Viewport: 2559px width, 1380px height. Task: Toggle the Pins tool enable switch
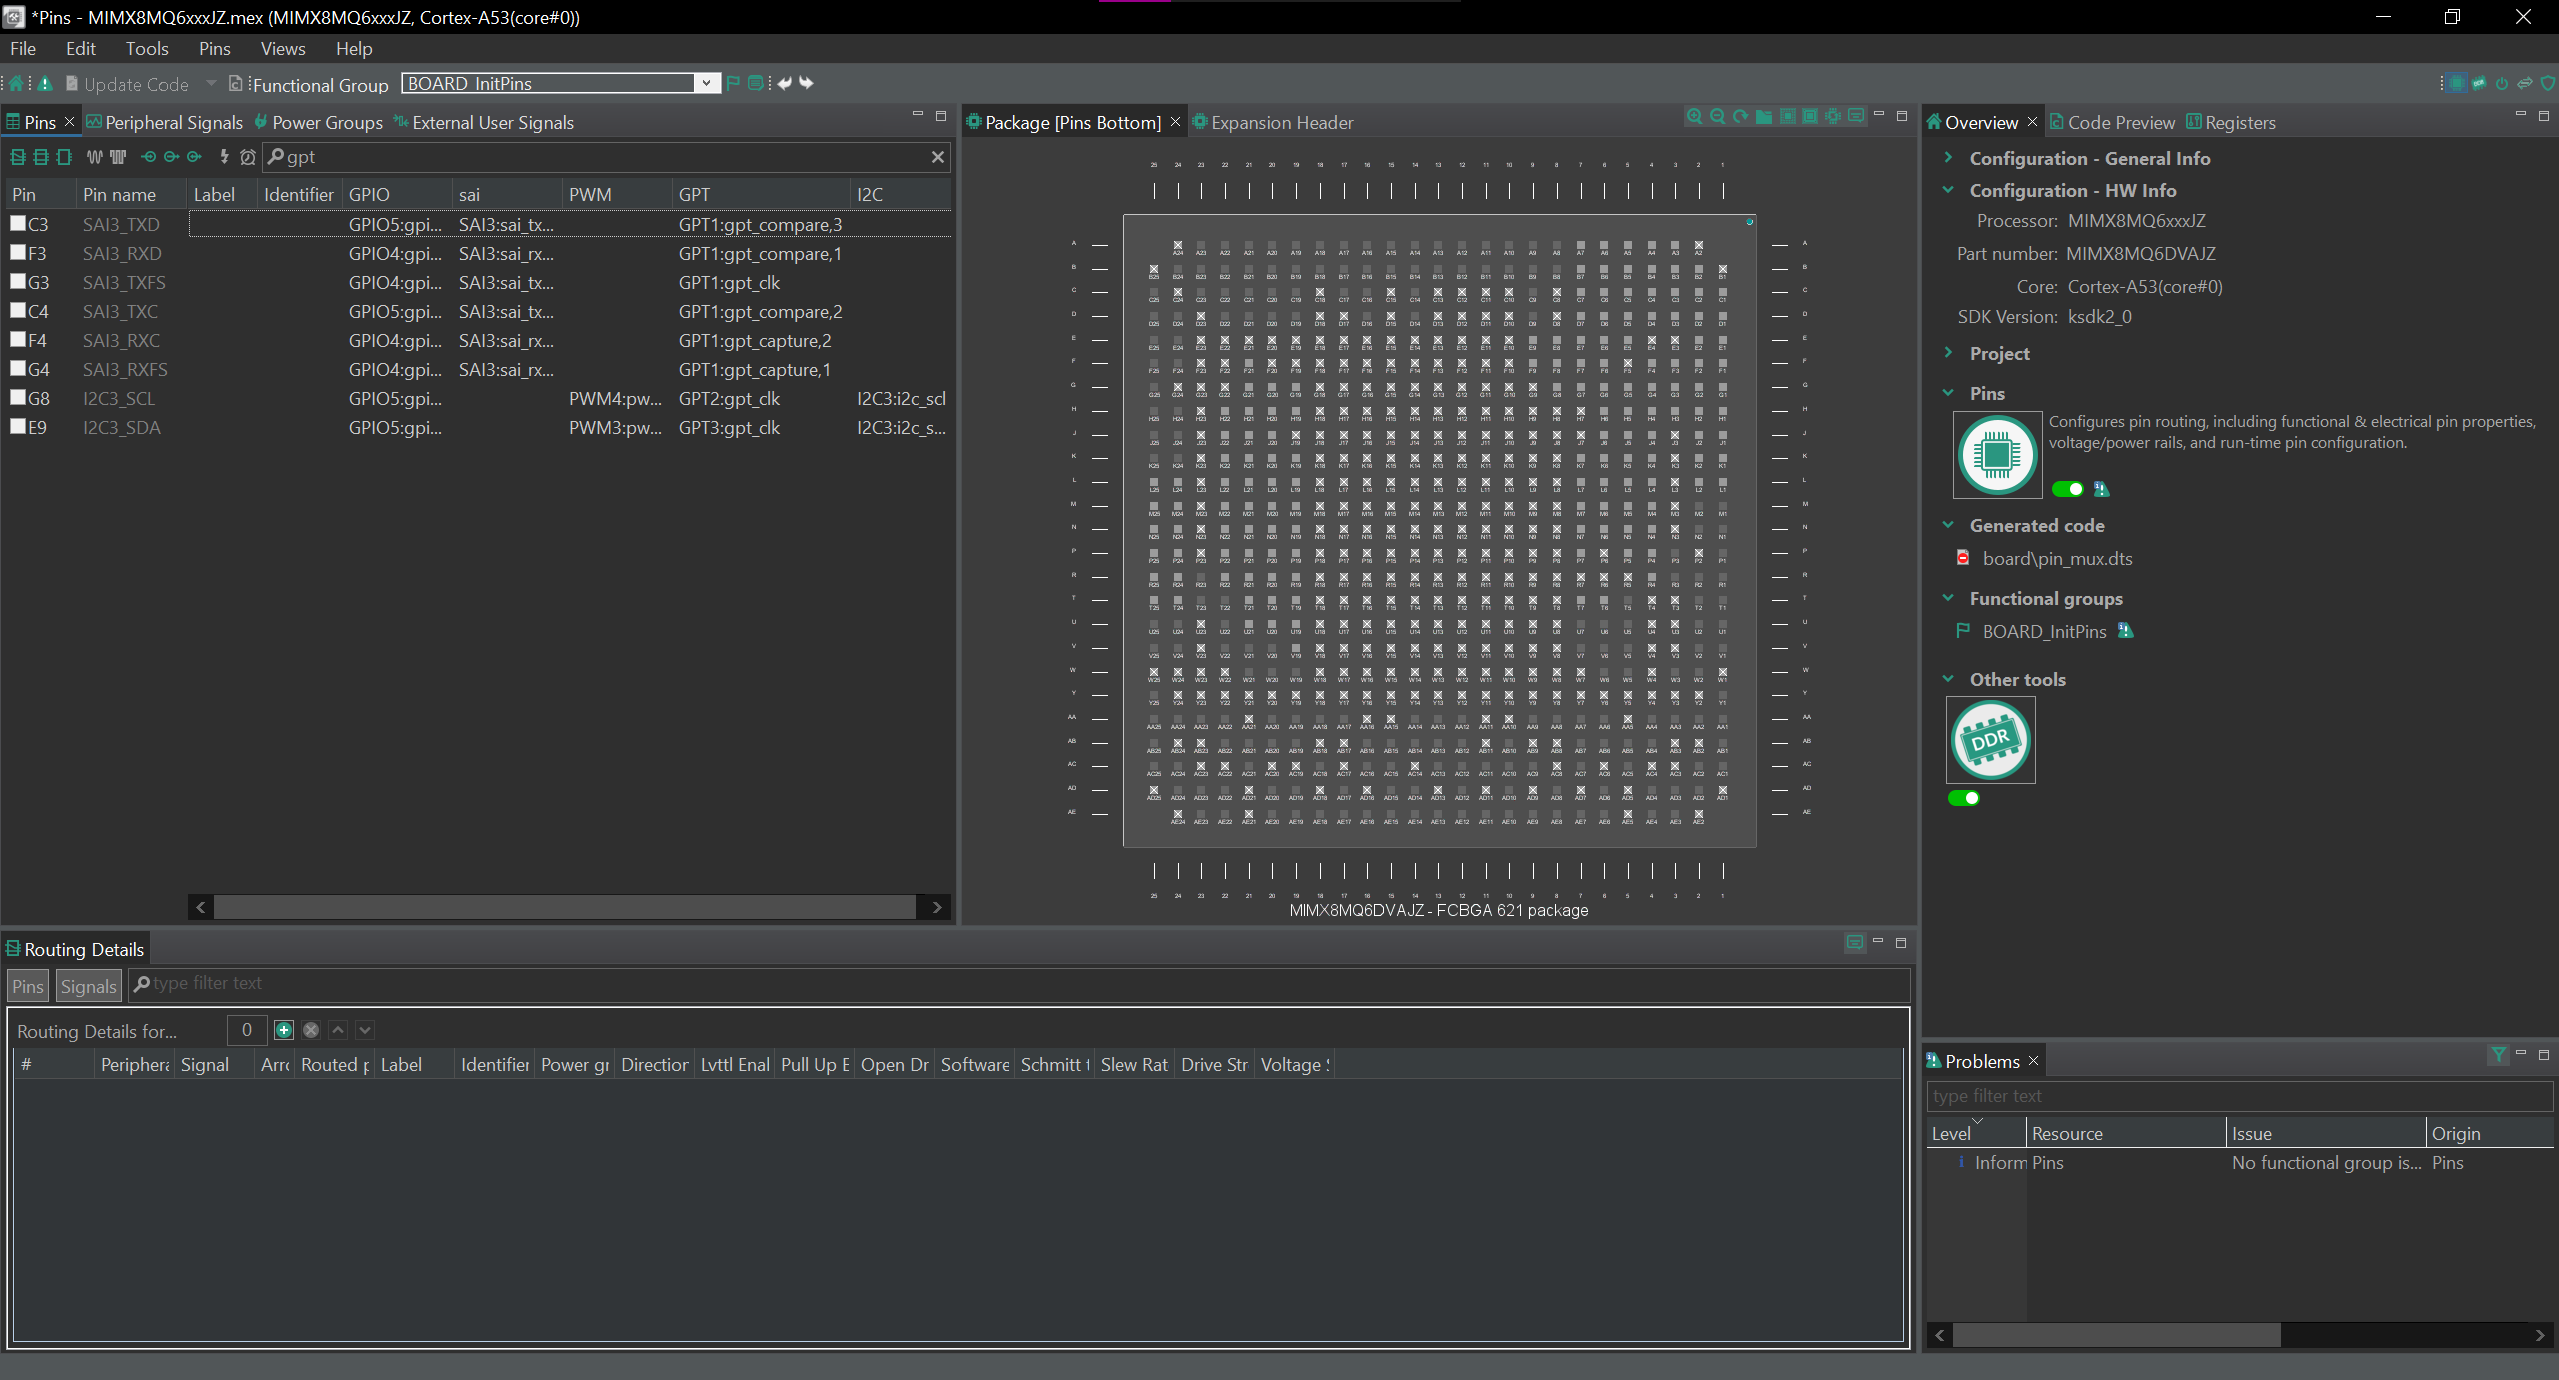2067,489
